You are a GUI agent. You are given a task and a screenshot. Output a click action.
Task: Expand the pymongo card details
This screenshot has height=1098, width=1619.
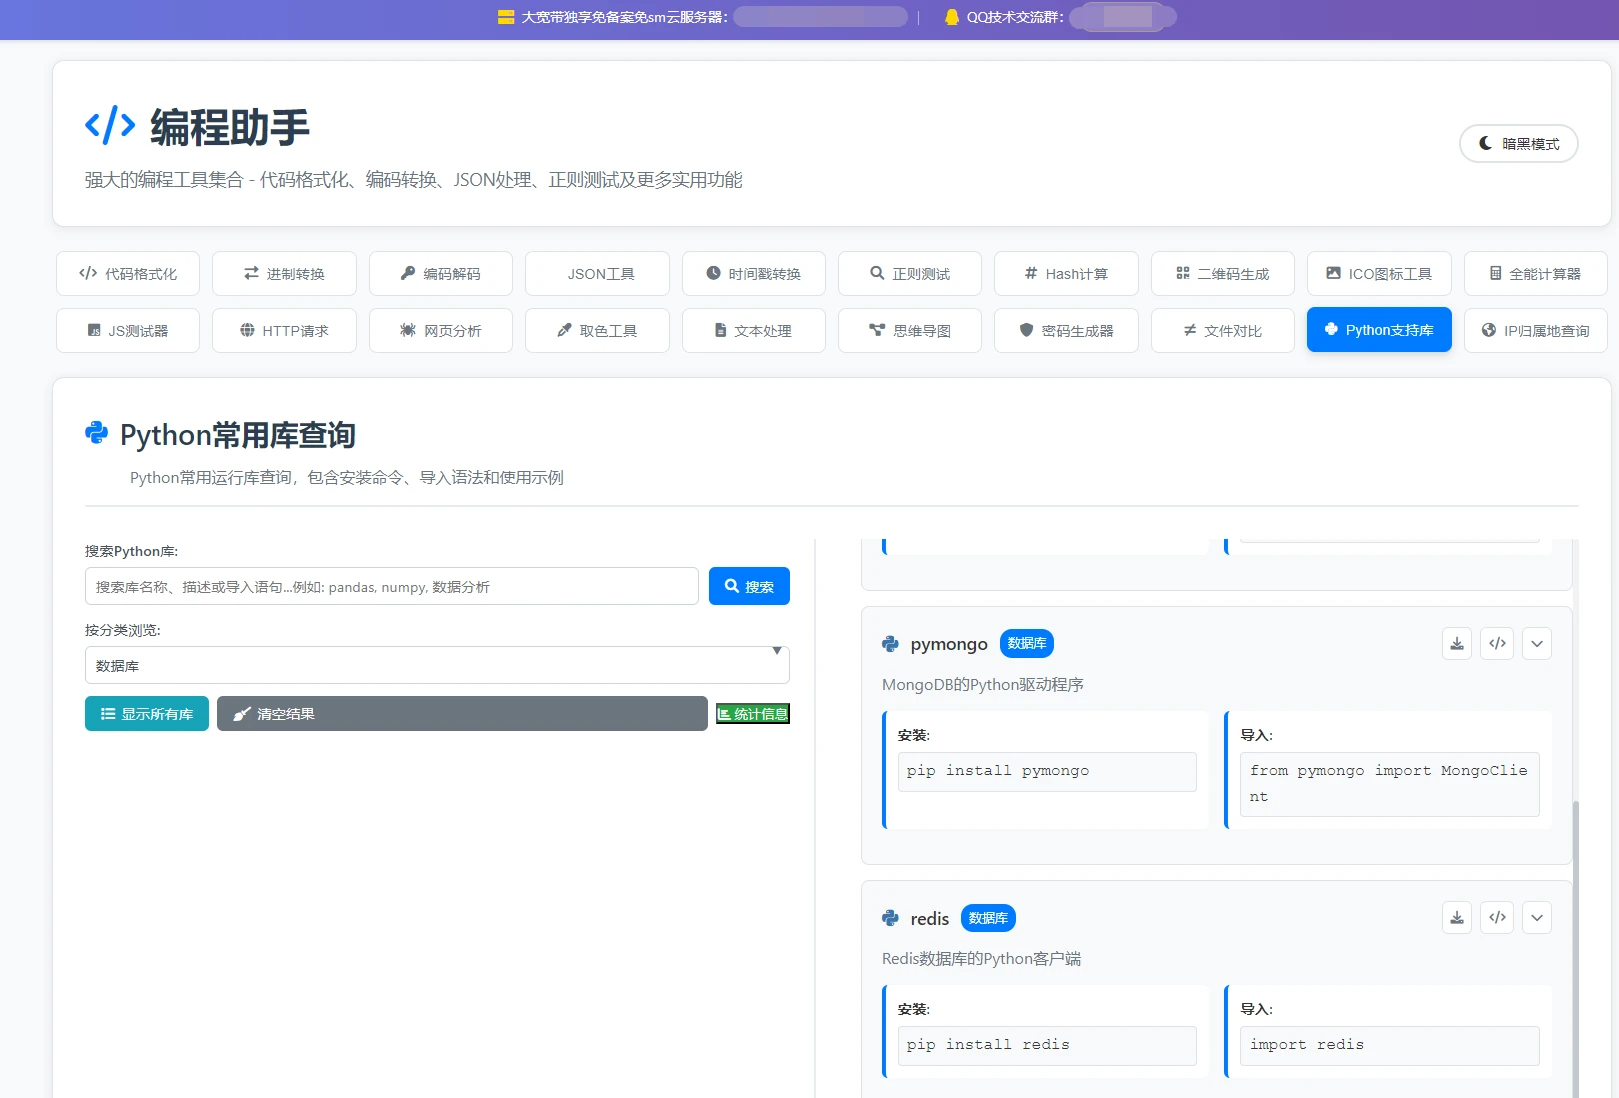1537,644
